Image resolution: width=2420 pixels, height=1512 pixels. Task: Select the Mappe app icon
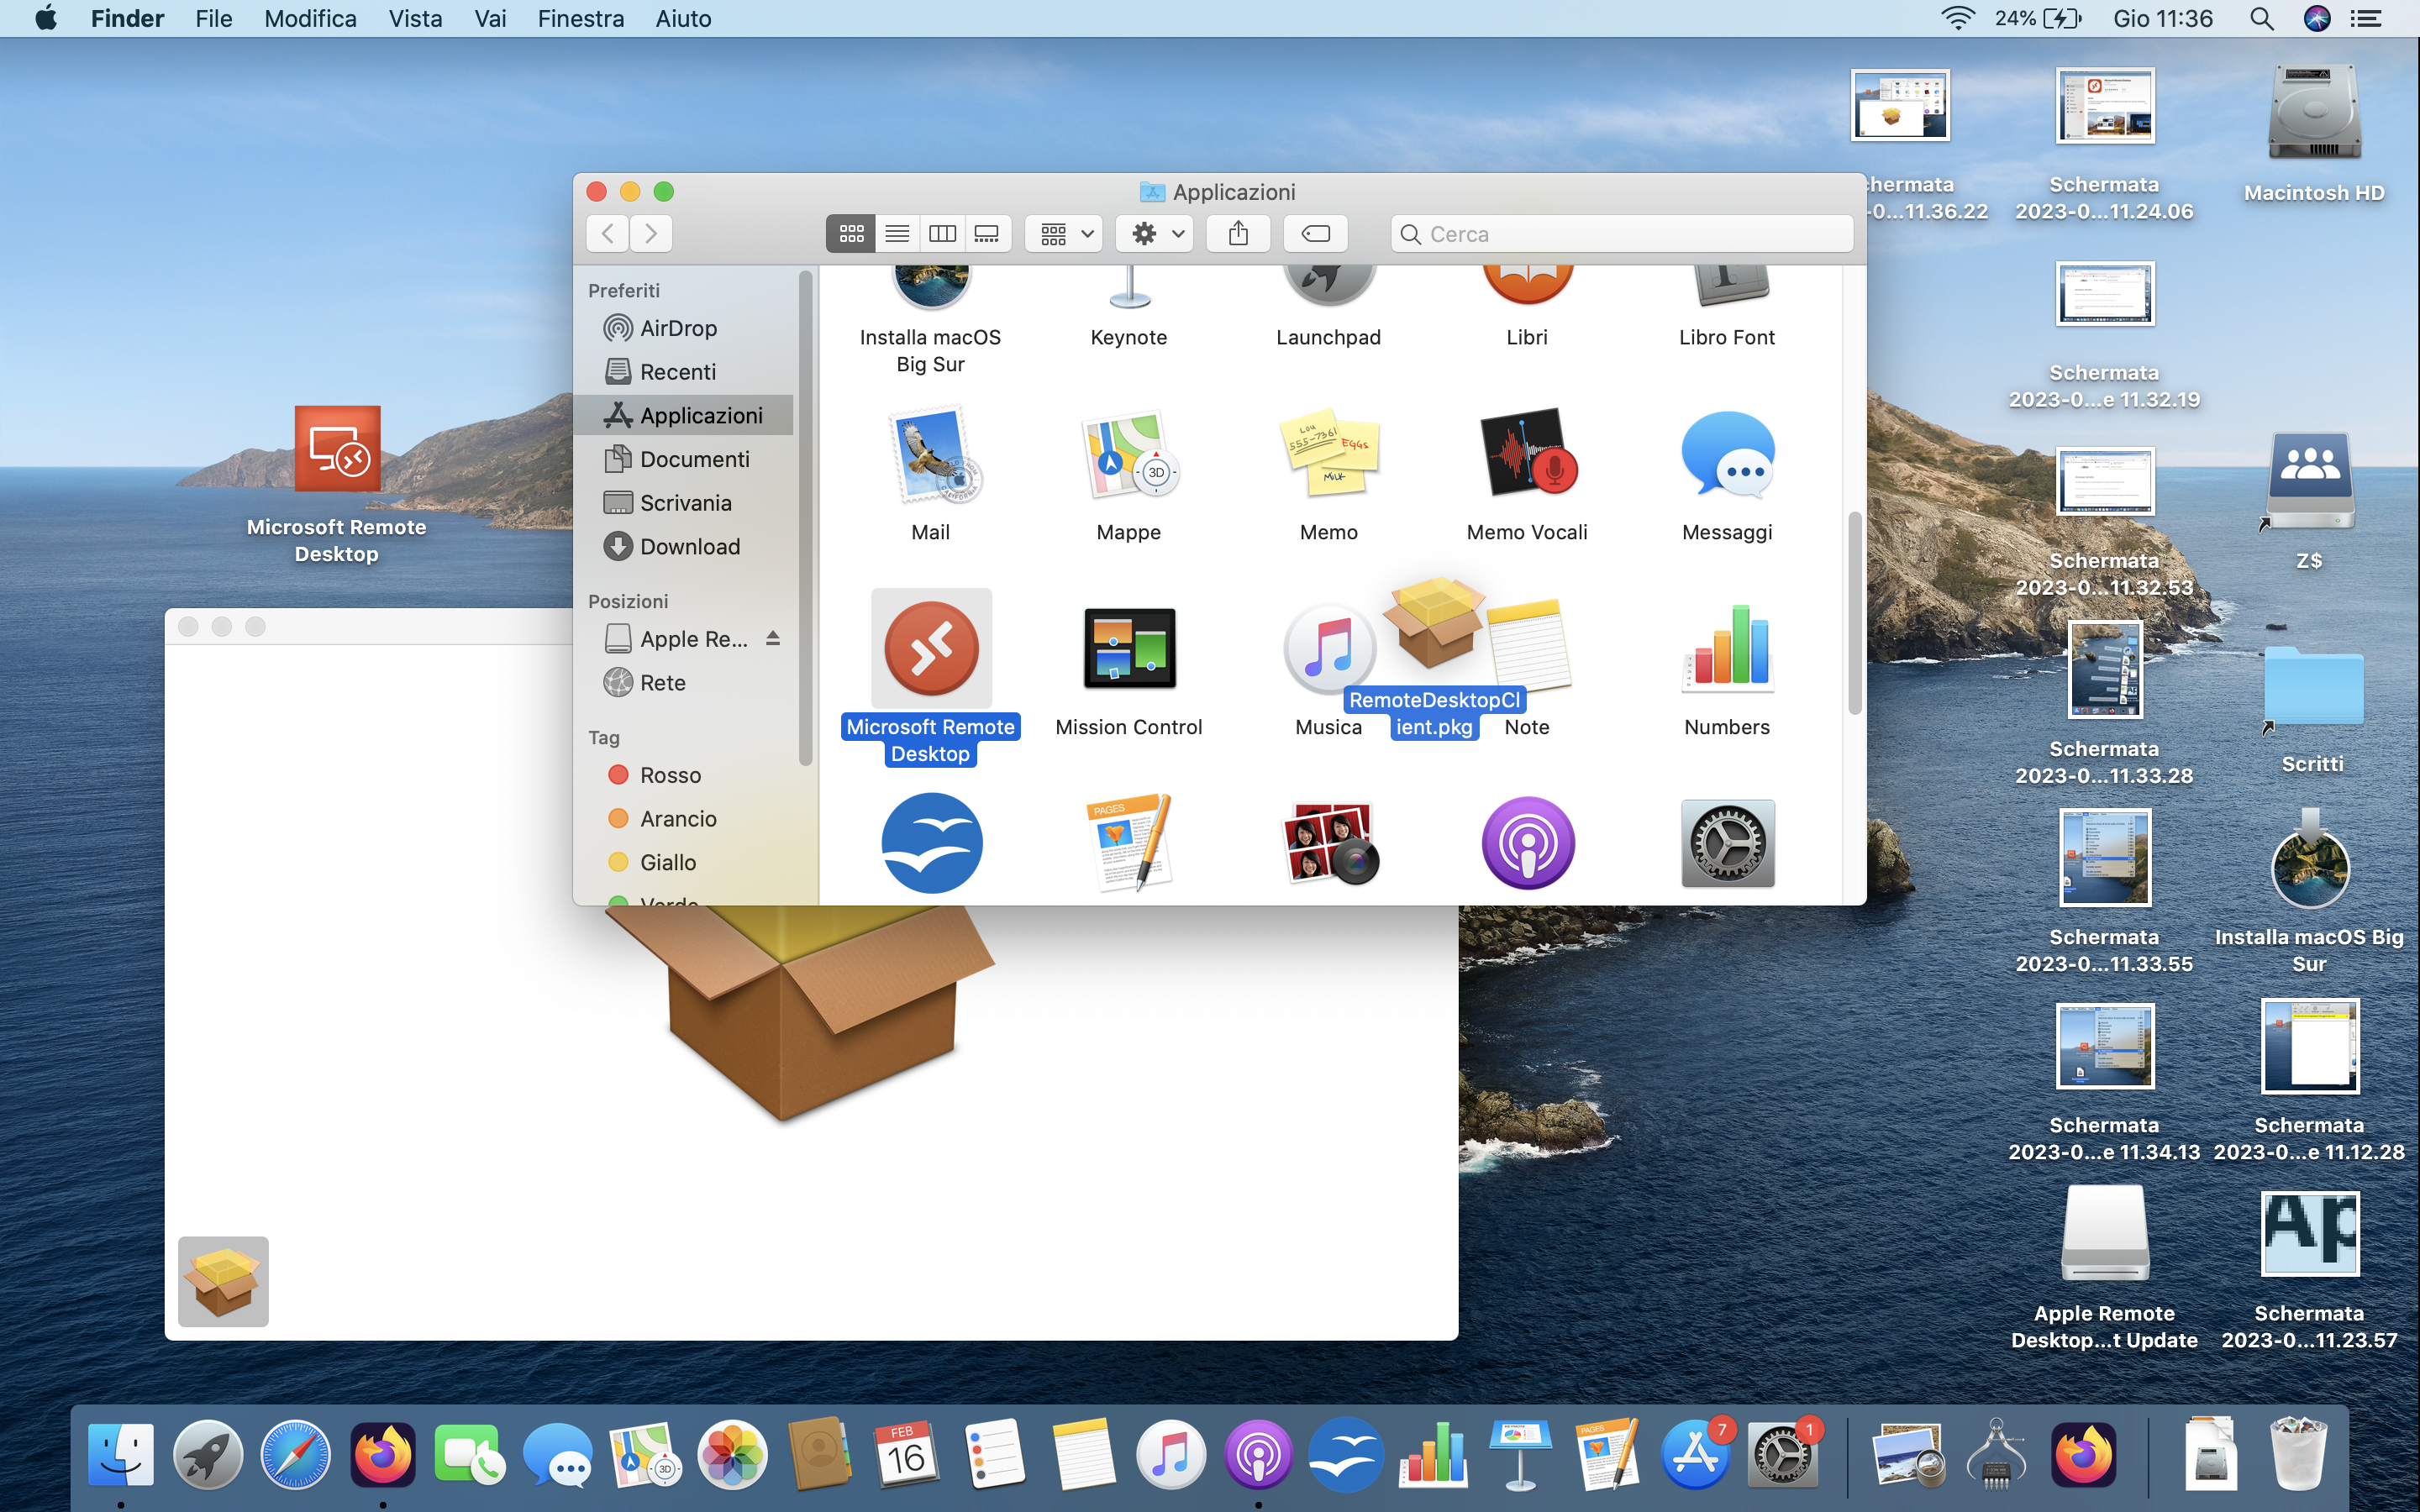[x=1128, y=454]
